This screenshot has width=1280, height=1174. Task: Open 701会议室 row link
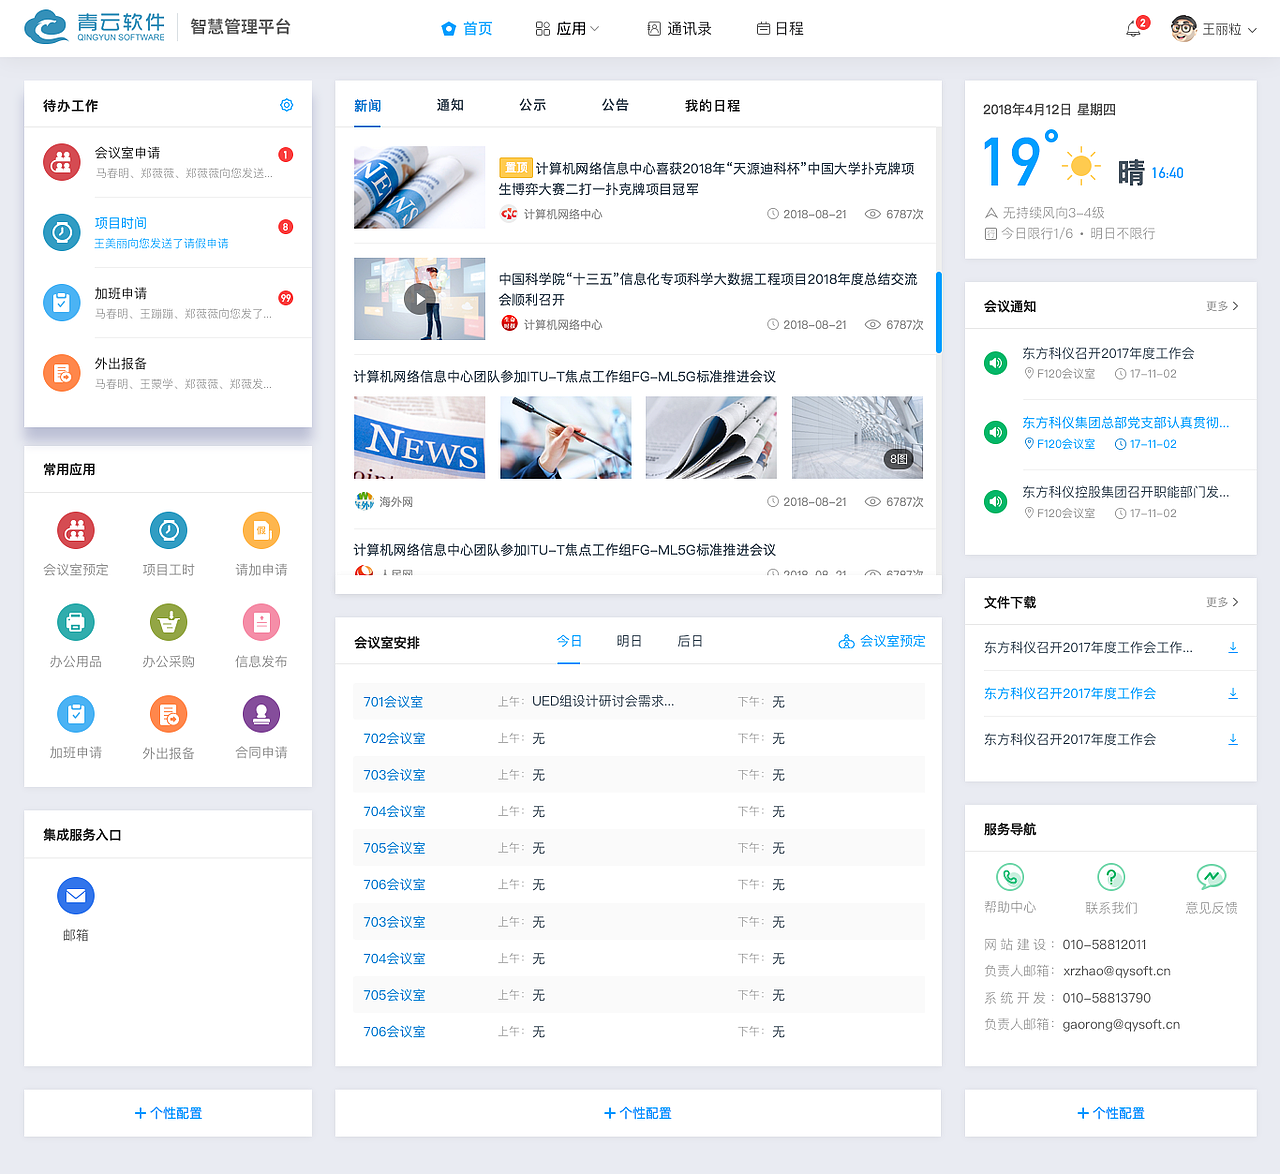393,702
